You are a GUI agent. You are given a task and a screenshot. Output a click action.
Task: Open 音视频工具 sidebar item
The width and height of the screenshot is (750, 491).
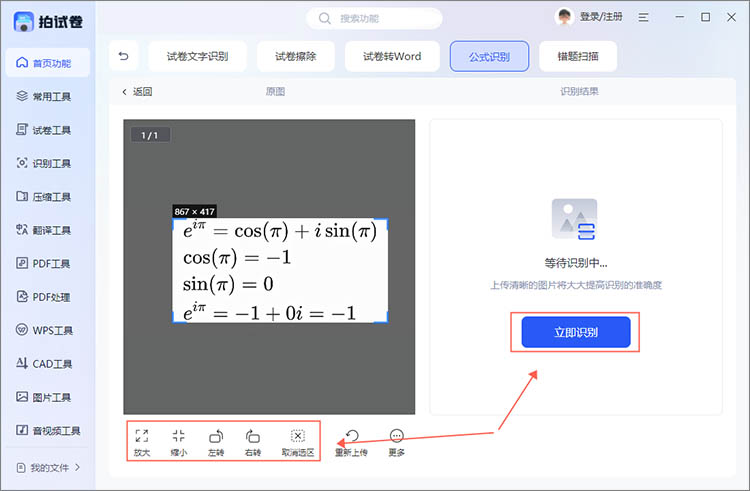point(47,431)
